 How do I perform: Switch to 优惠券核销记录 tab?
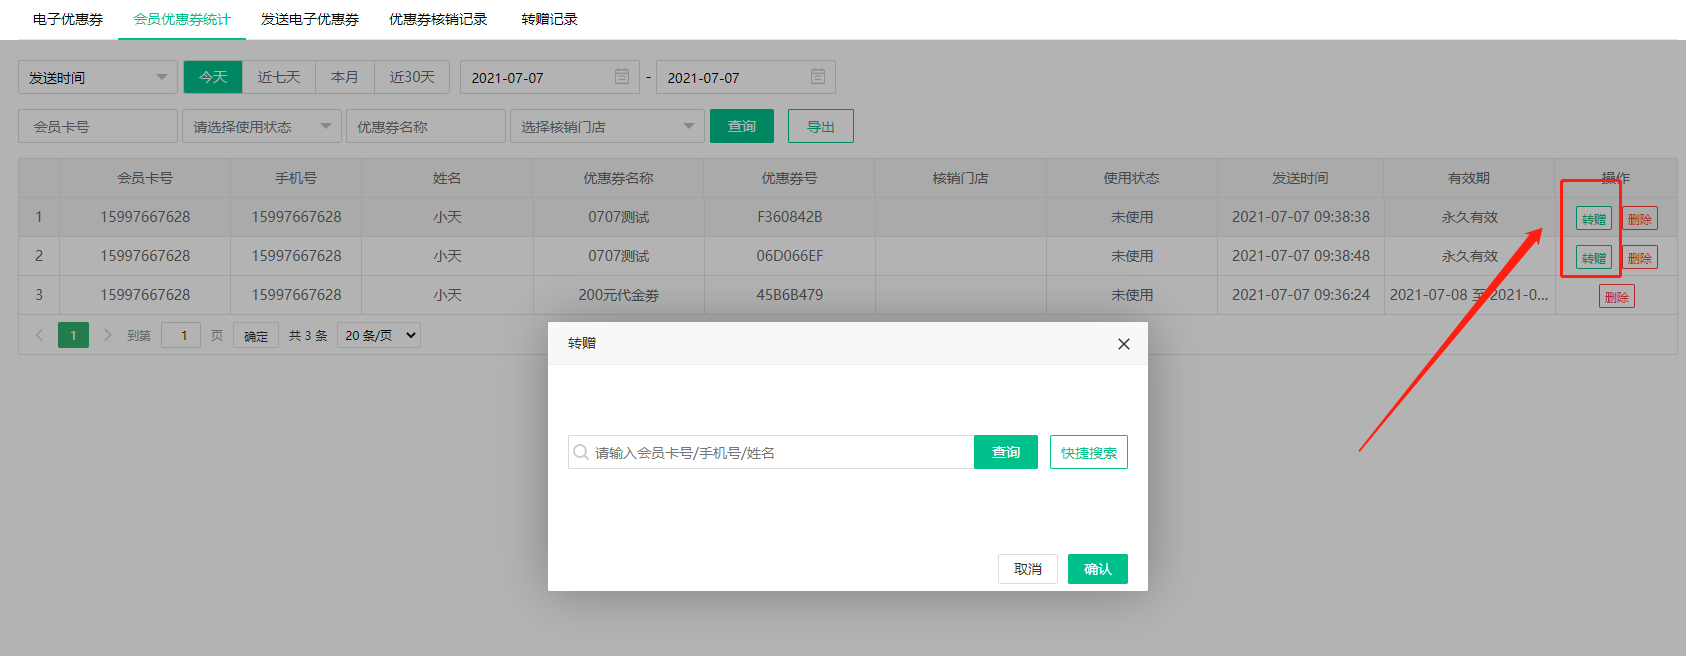[438, 19]
